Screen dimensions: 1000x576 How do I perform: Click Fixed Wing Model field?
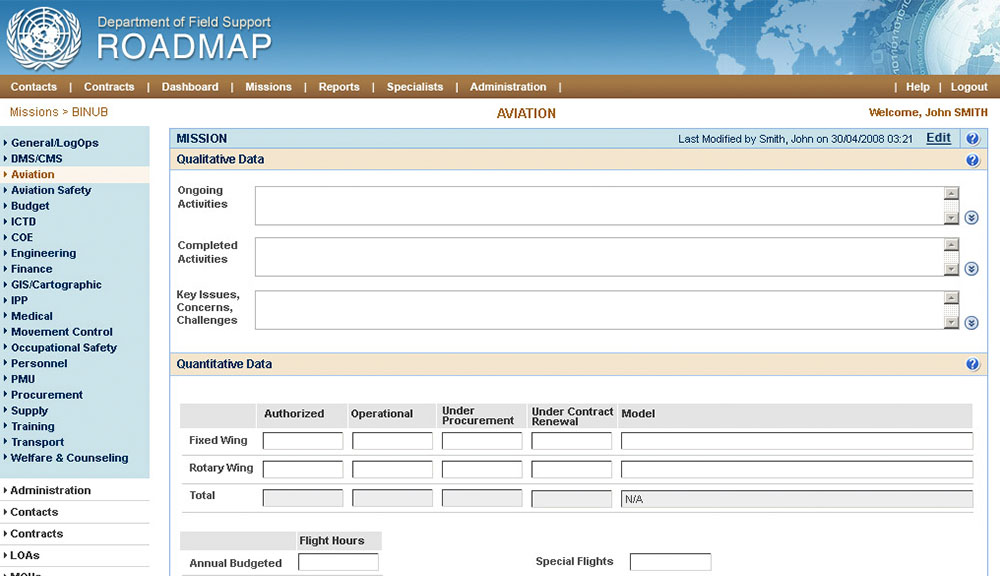coord(797,441)
